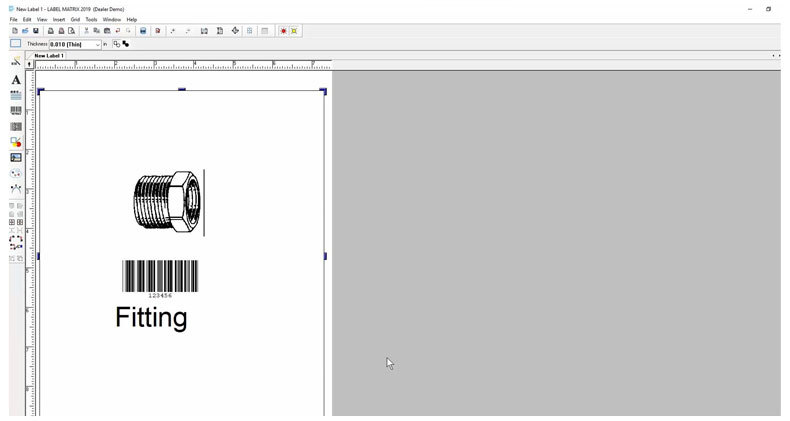The height and width of the screenshot is (421, 790).
Task: Select the paragraph text tool
Action: (x=16, y=95)
